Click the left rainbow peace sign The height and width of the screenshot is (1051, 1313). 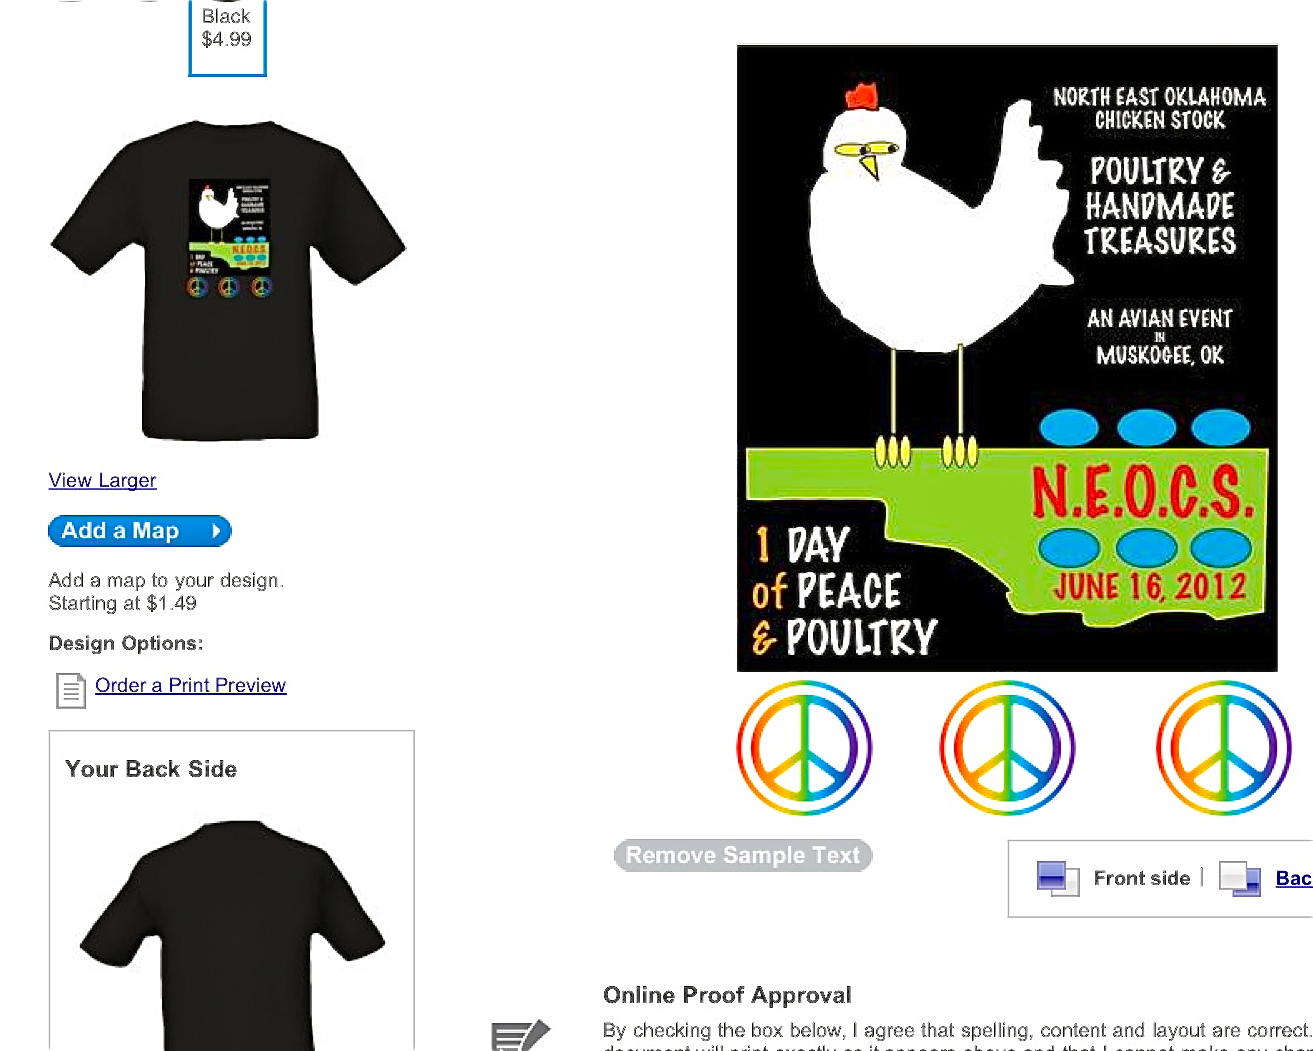pyautogui.click(x=804, y=748)
